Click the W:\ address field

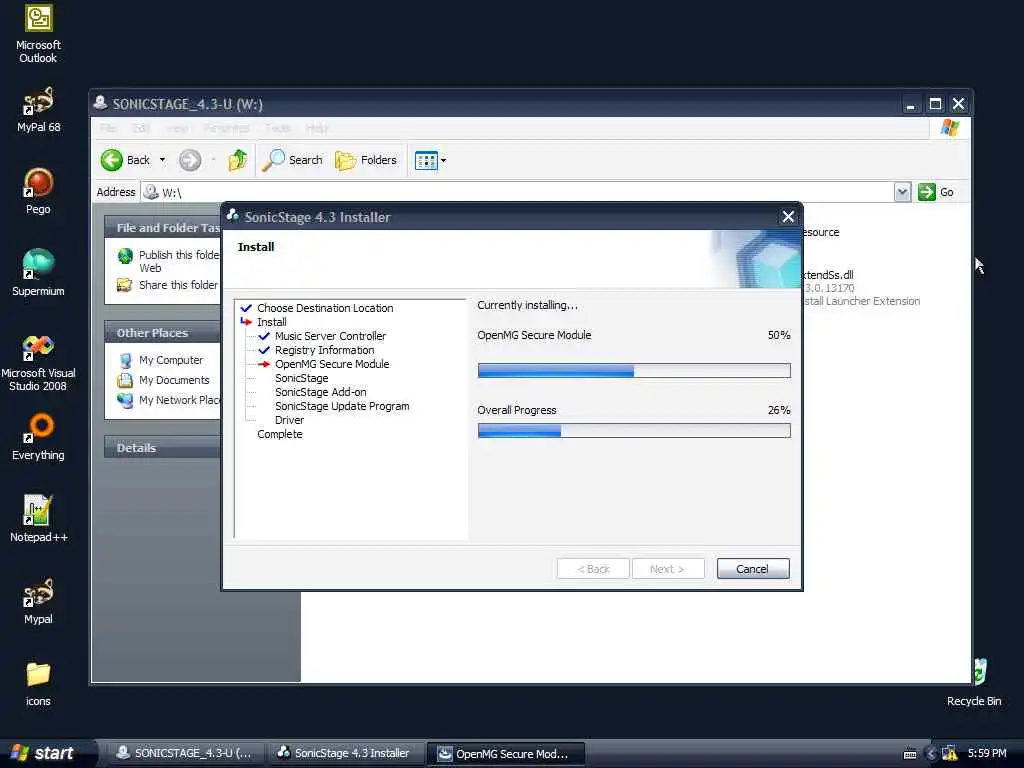click(x=517, y=192)
